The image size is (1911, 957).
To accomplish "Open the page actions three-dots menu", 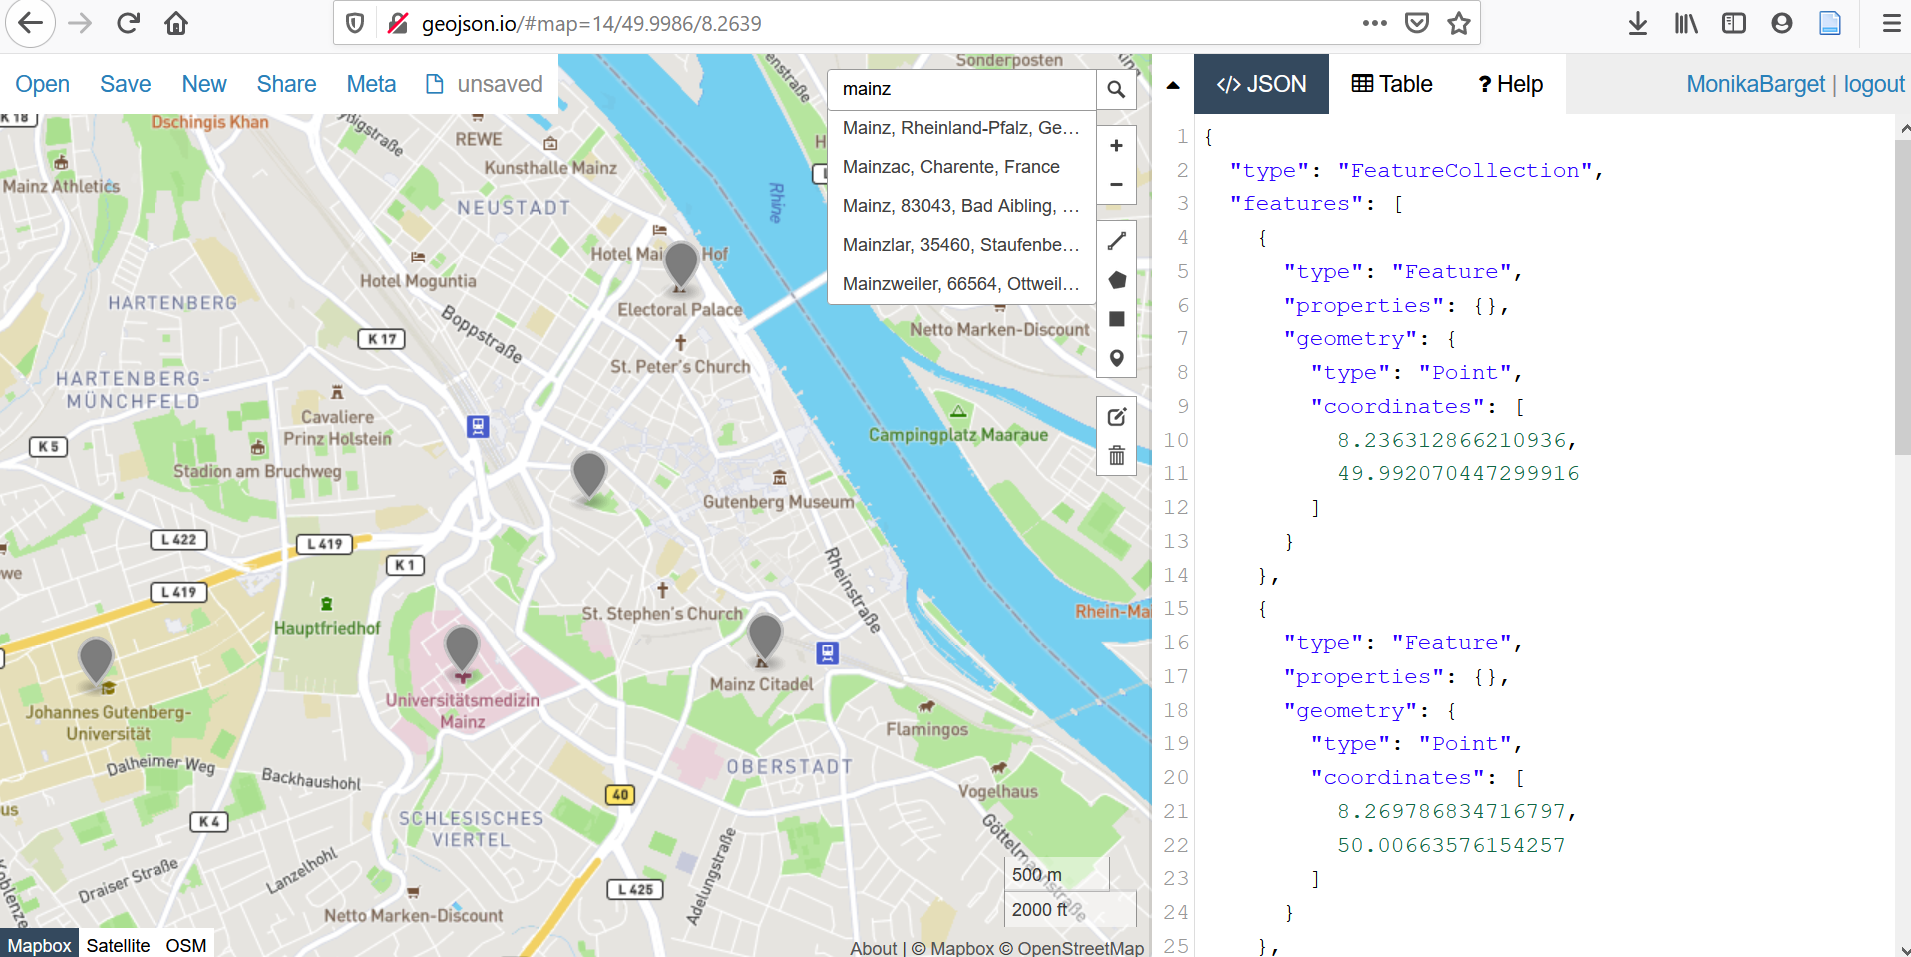I will click(1375, 23).
